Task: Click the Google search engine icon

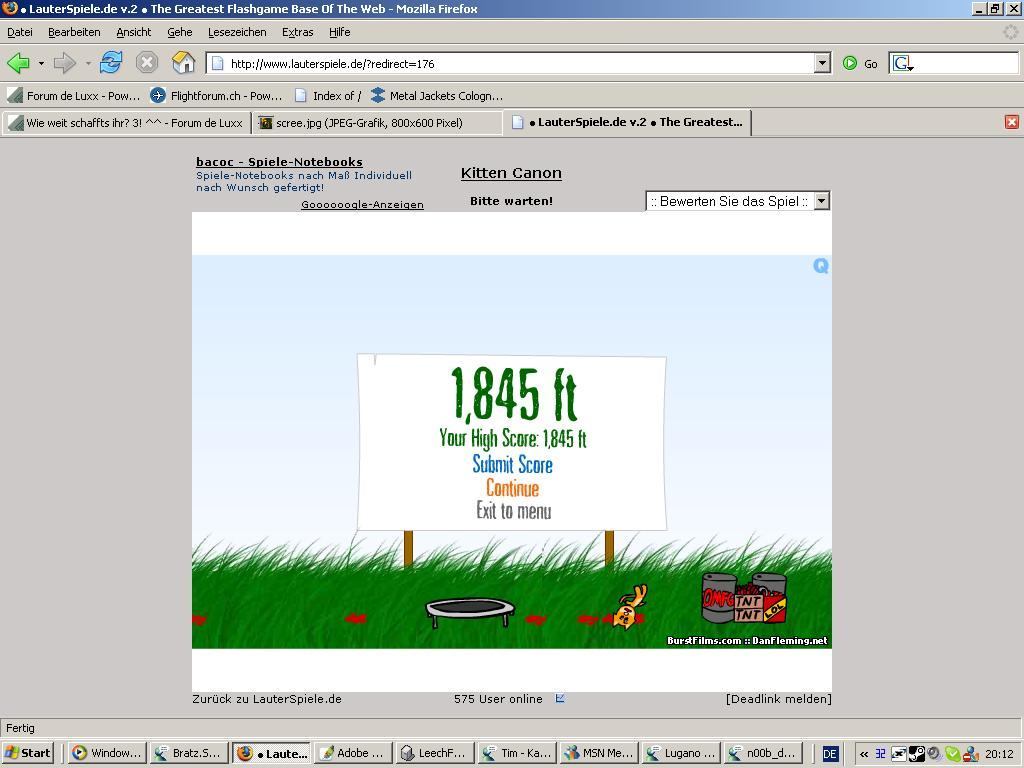Action: (x=903, y=63)
